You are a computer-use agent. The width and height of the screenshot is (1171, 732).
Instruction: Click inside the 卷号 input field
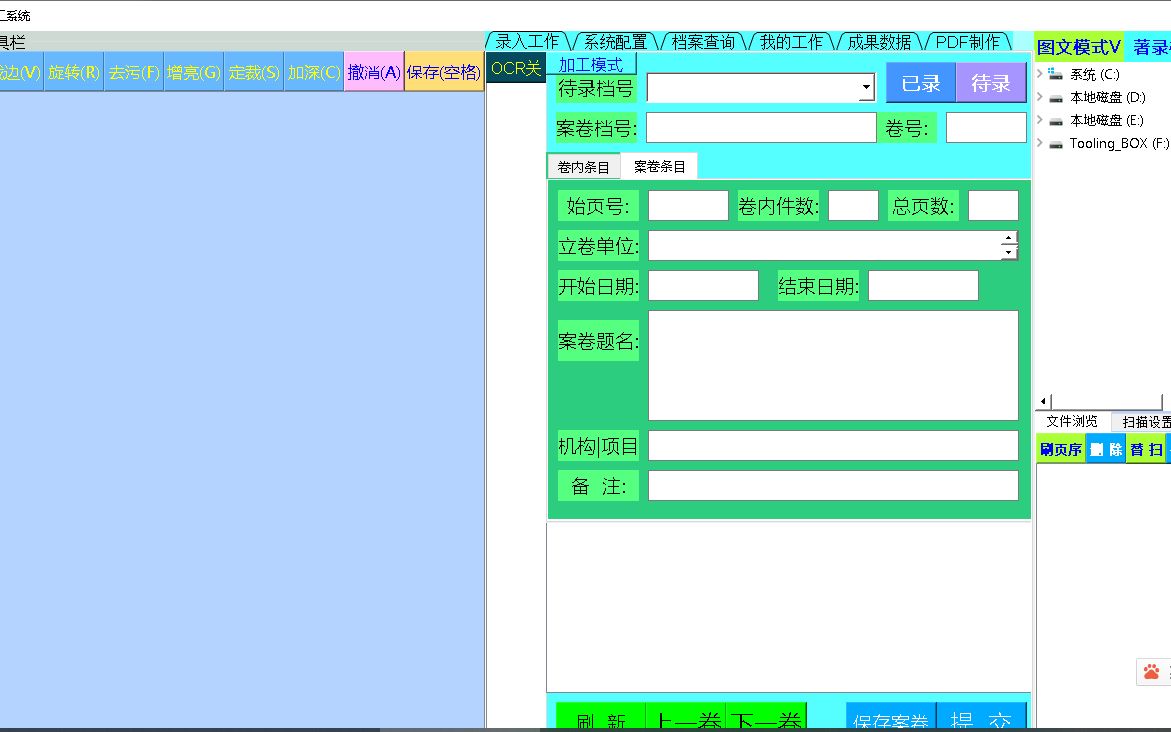point(987,127)
